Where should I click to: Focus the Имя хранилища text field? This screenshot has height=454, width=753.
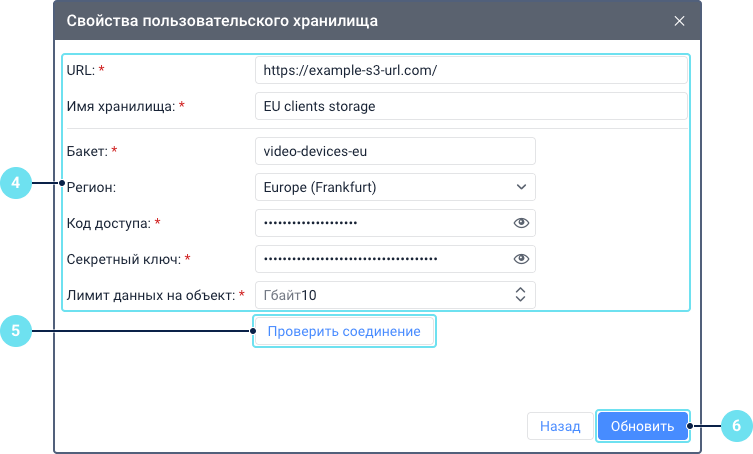pos(471,106)
